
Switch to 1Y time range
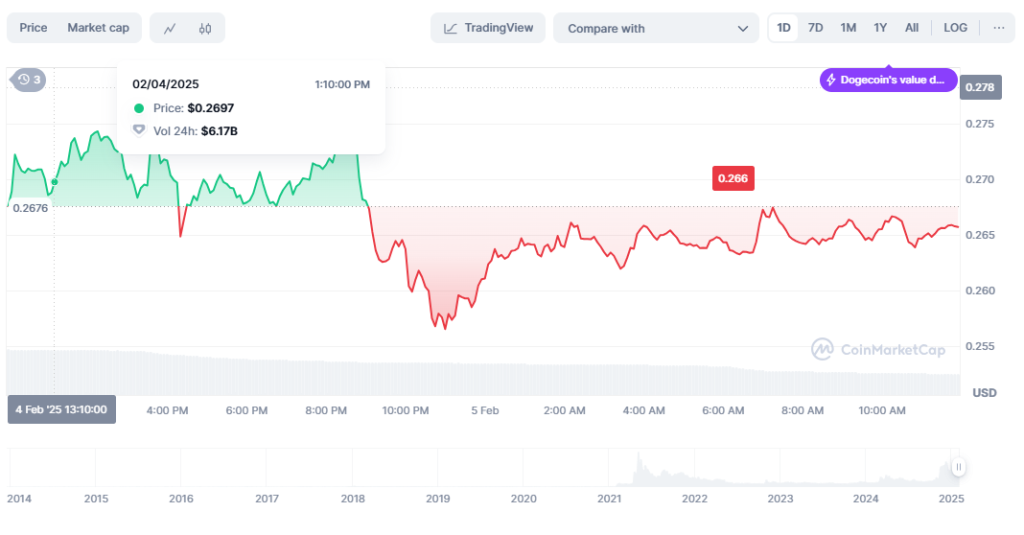point(880,28)
